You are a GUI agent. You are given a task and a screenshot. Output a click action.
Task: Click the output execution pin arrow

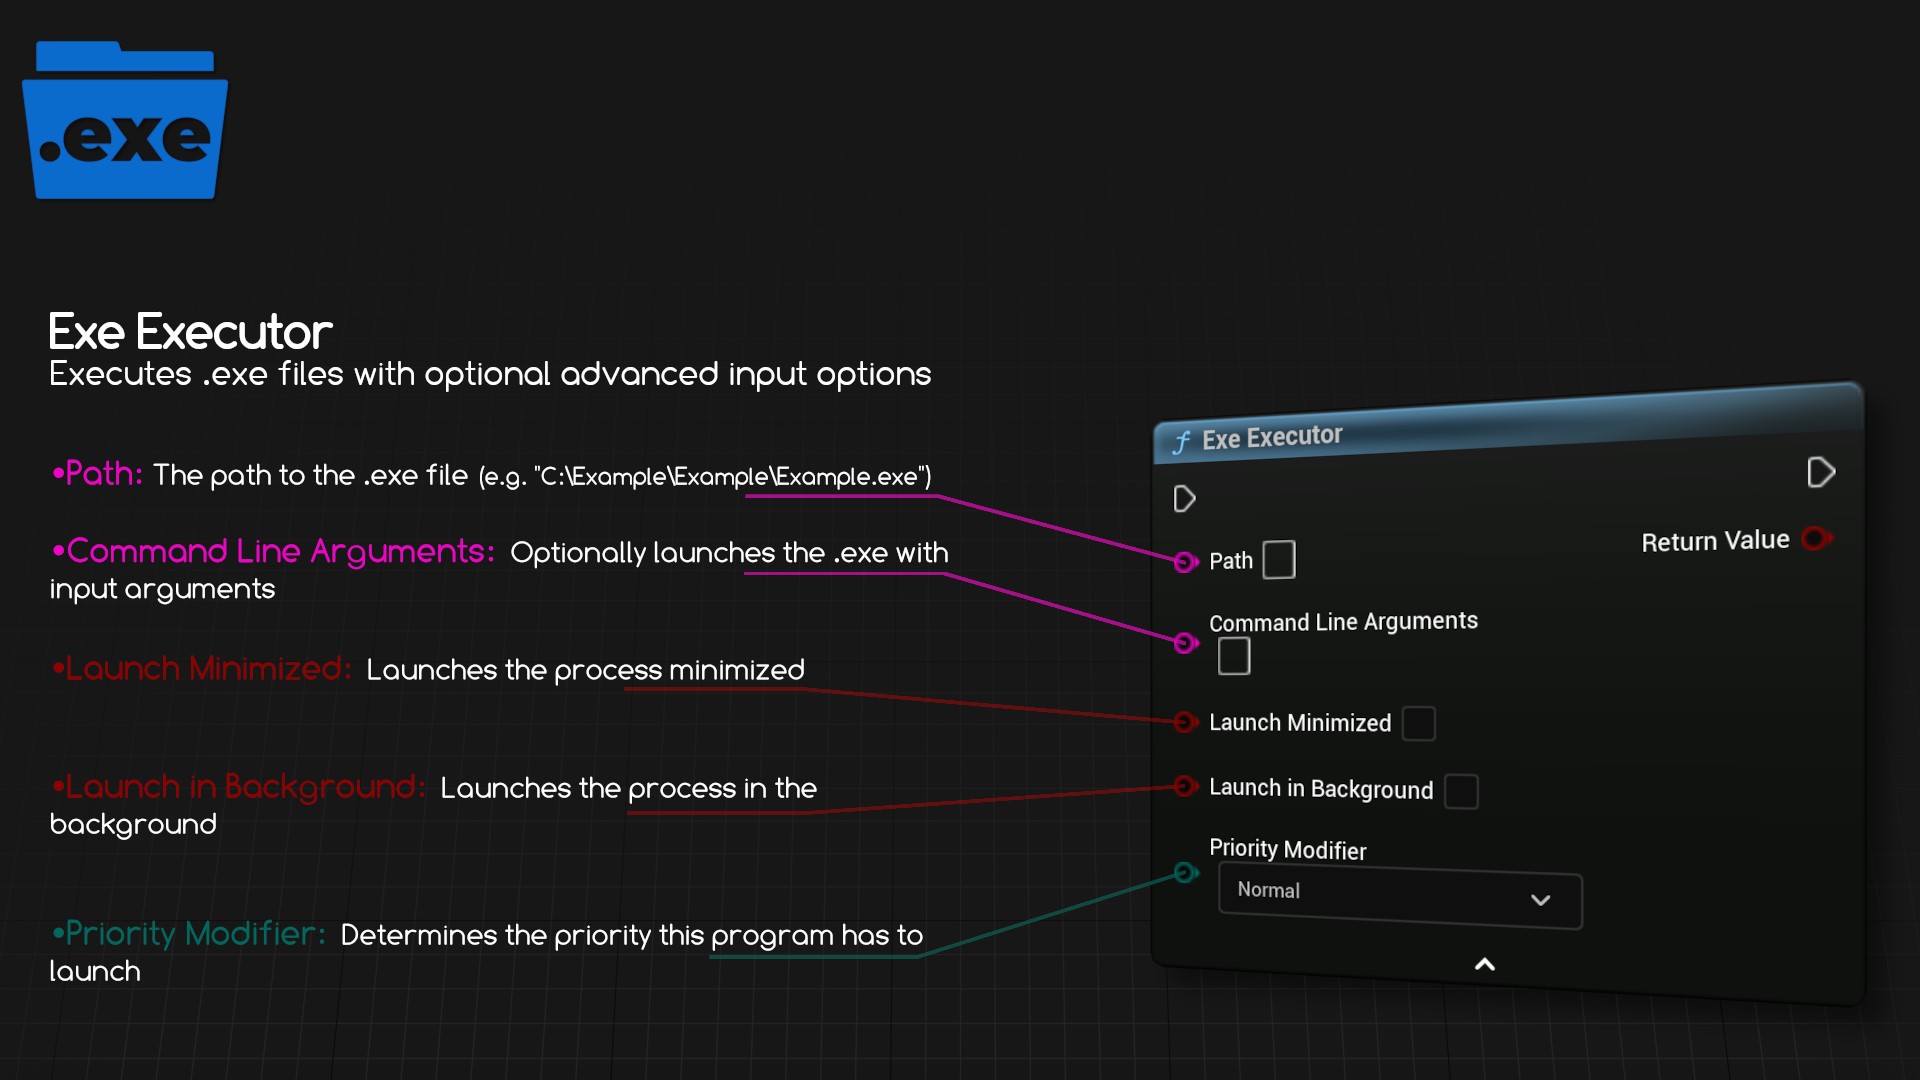(1820, 472)
